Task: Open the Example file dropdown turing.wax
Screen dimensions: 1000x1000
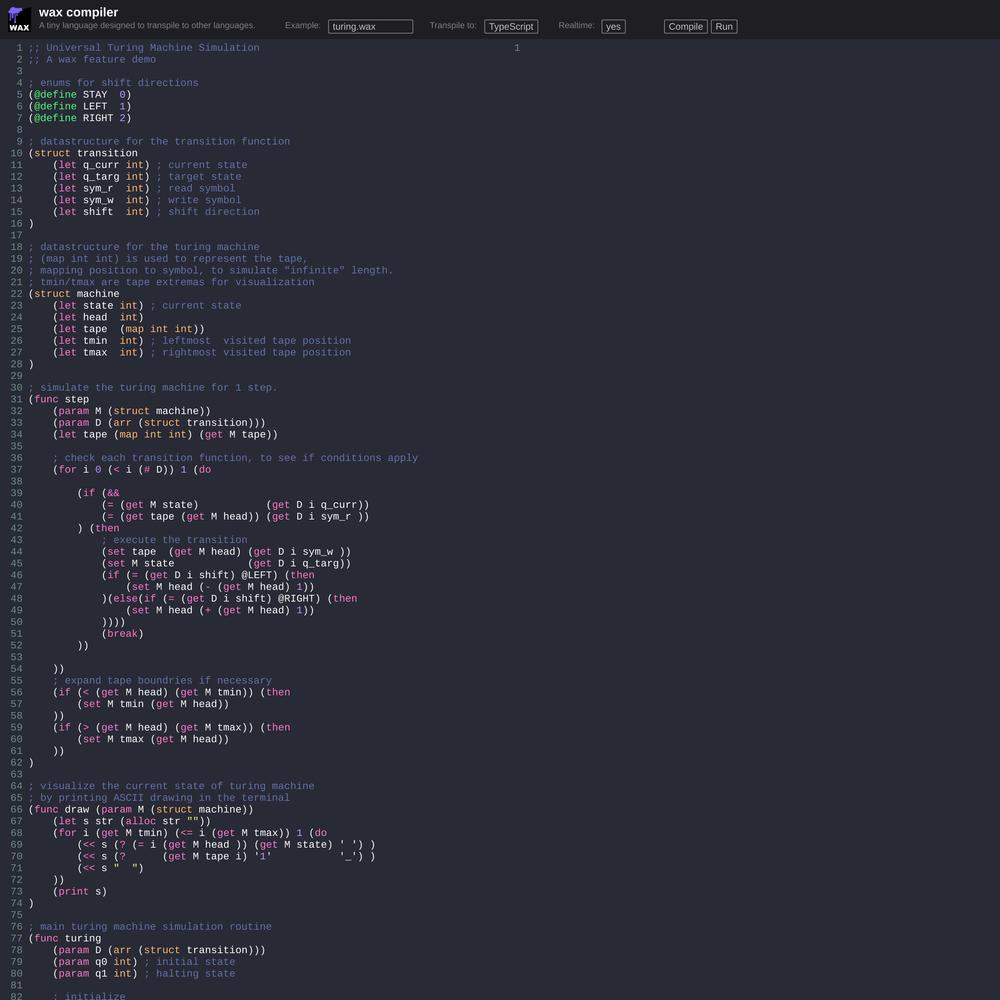Action: coord(371,26)
